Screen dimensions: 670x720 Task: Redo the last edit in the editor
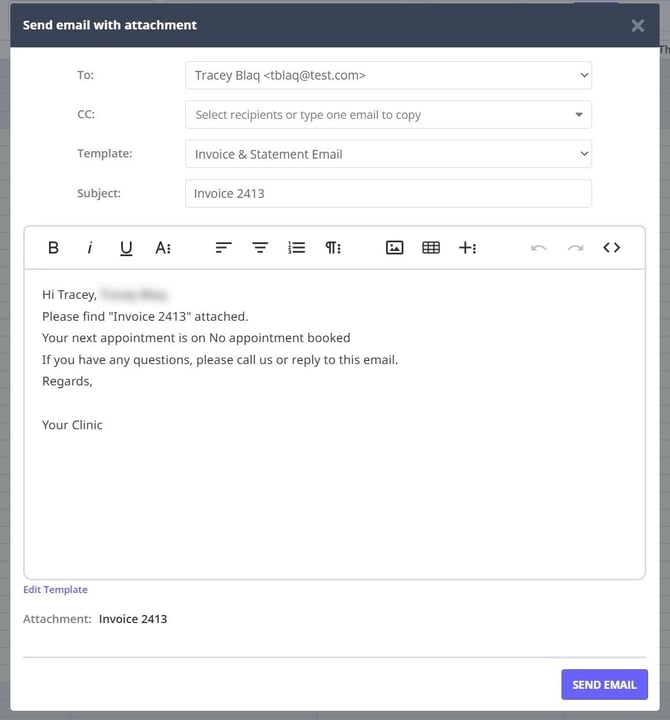click(x=575, y=248)
